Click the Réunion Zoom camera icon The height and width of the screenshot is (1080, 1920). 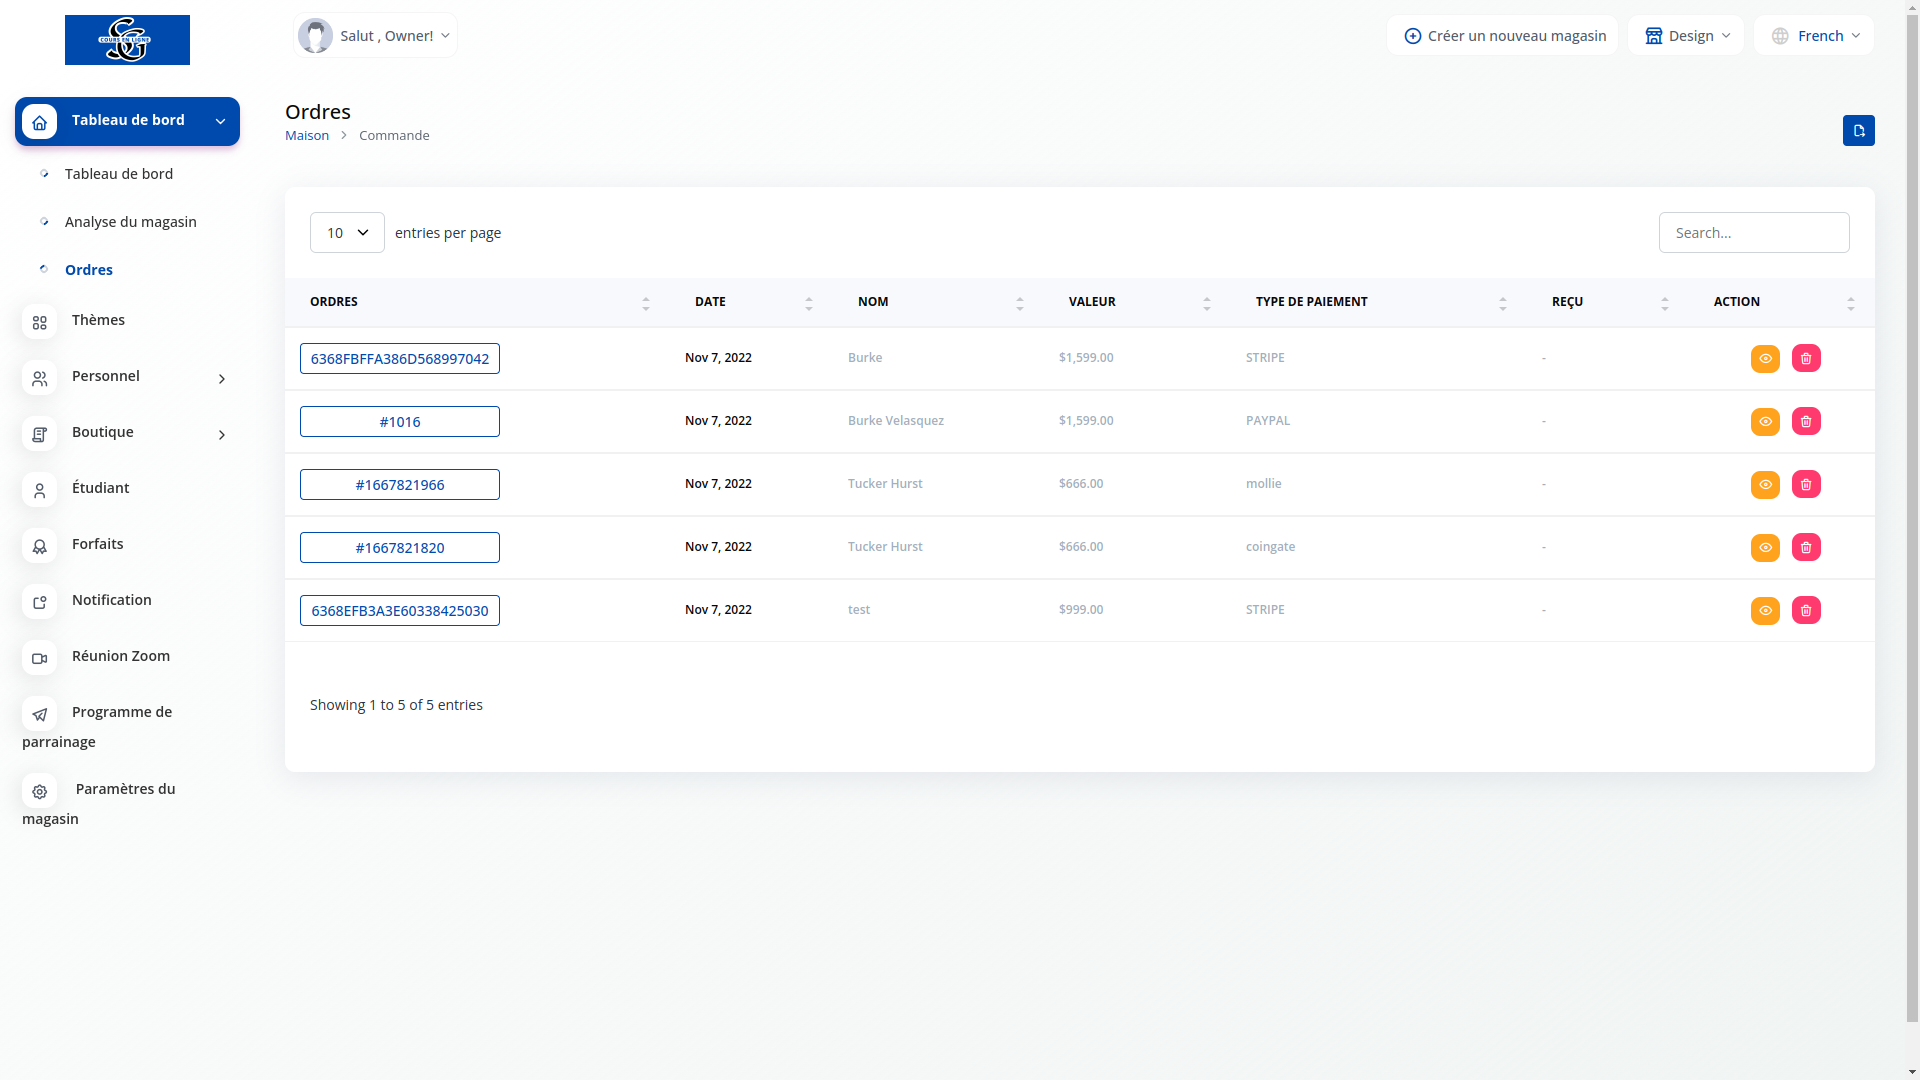[39, 658]
